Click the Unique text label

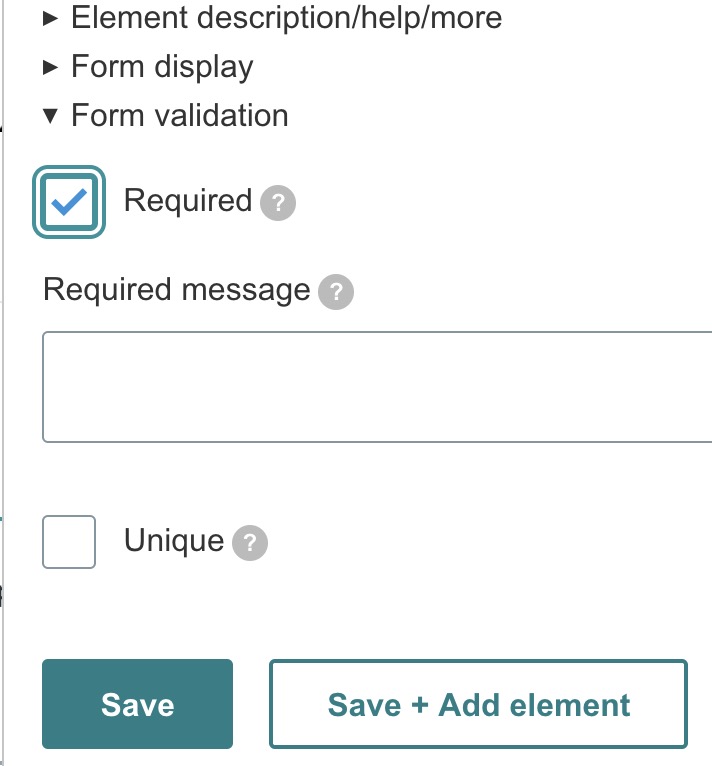(174, 541)
